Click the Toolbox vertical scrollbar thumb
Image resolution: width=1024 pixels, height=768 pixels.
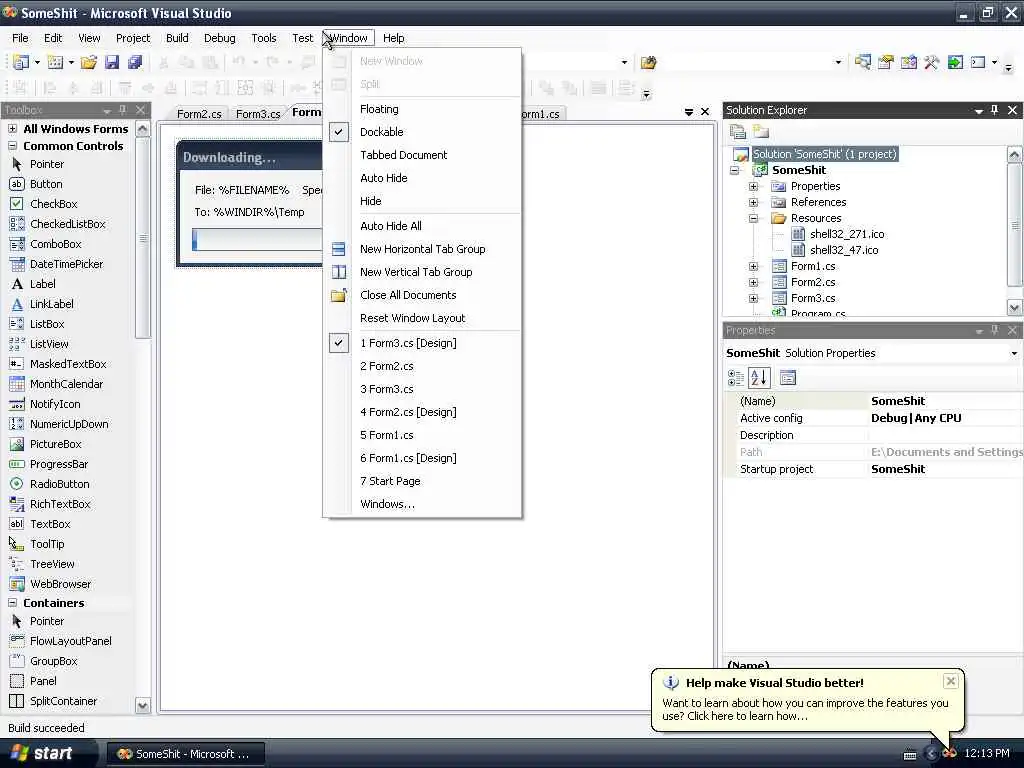[x=142, y=238]
